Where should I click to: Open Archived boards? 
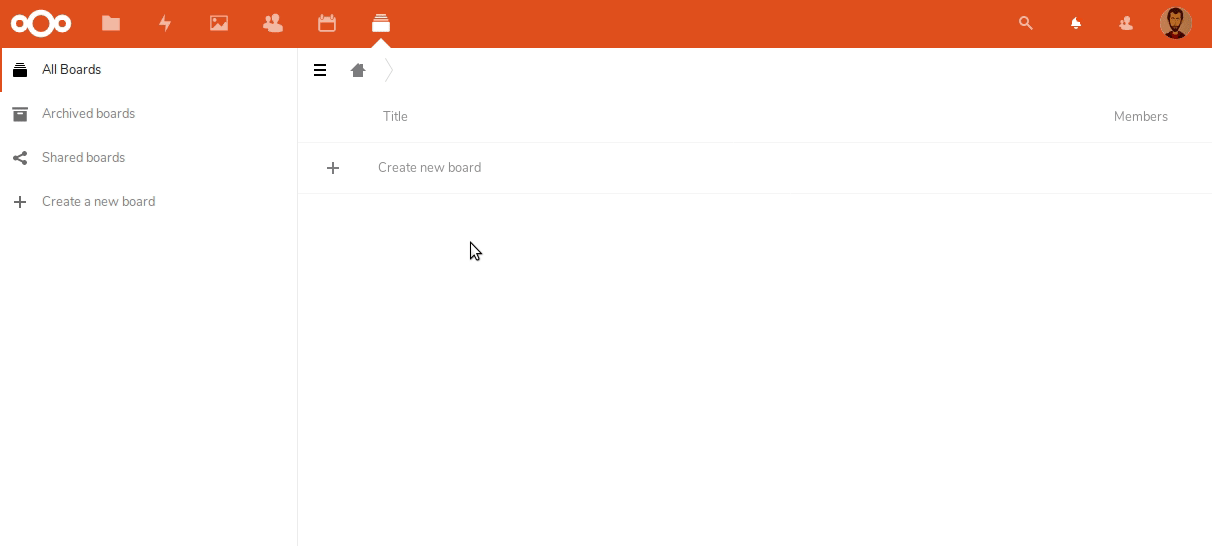88,114
